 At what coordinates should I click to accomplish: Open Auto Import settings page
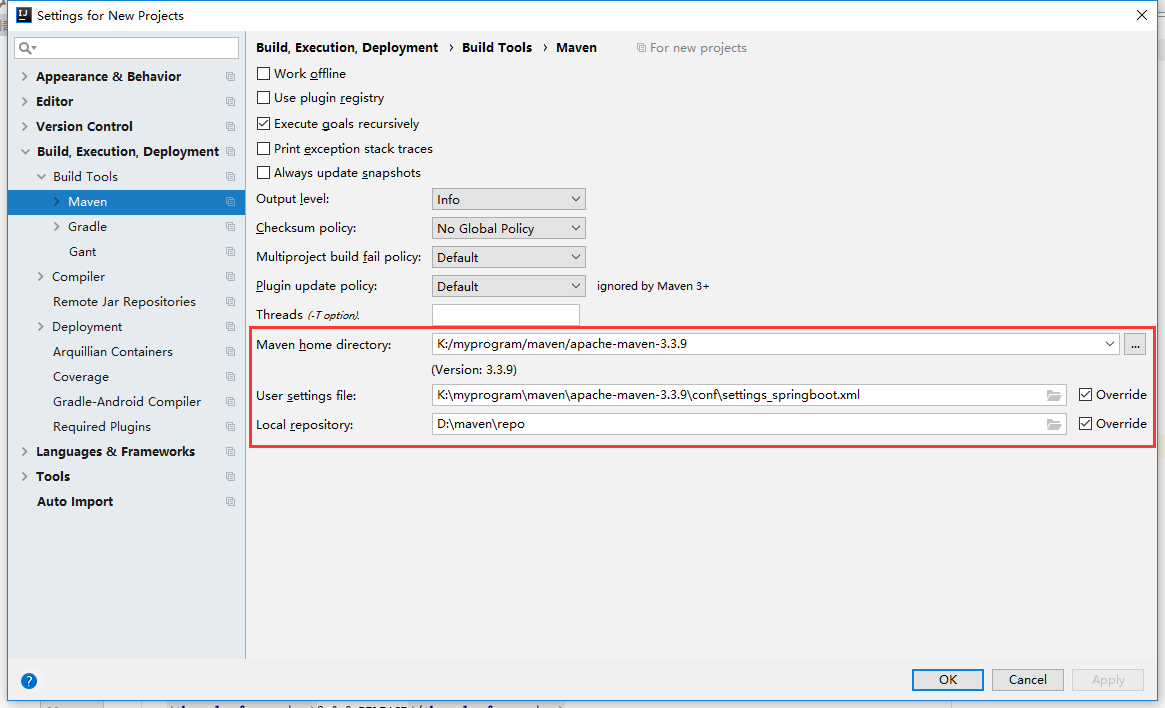(x=75, y=502)
